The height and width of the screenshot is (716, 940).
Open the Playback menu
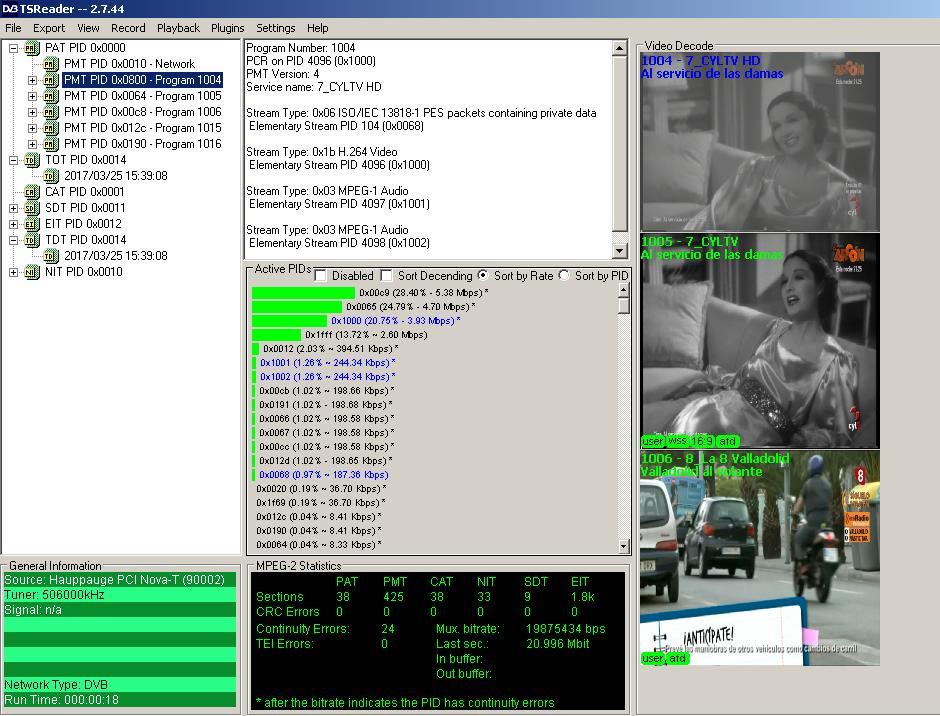[178, 28]
